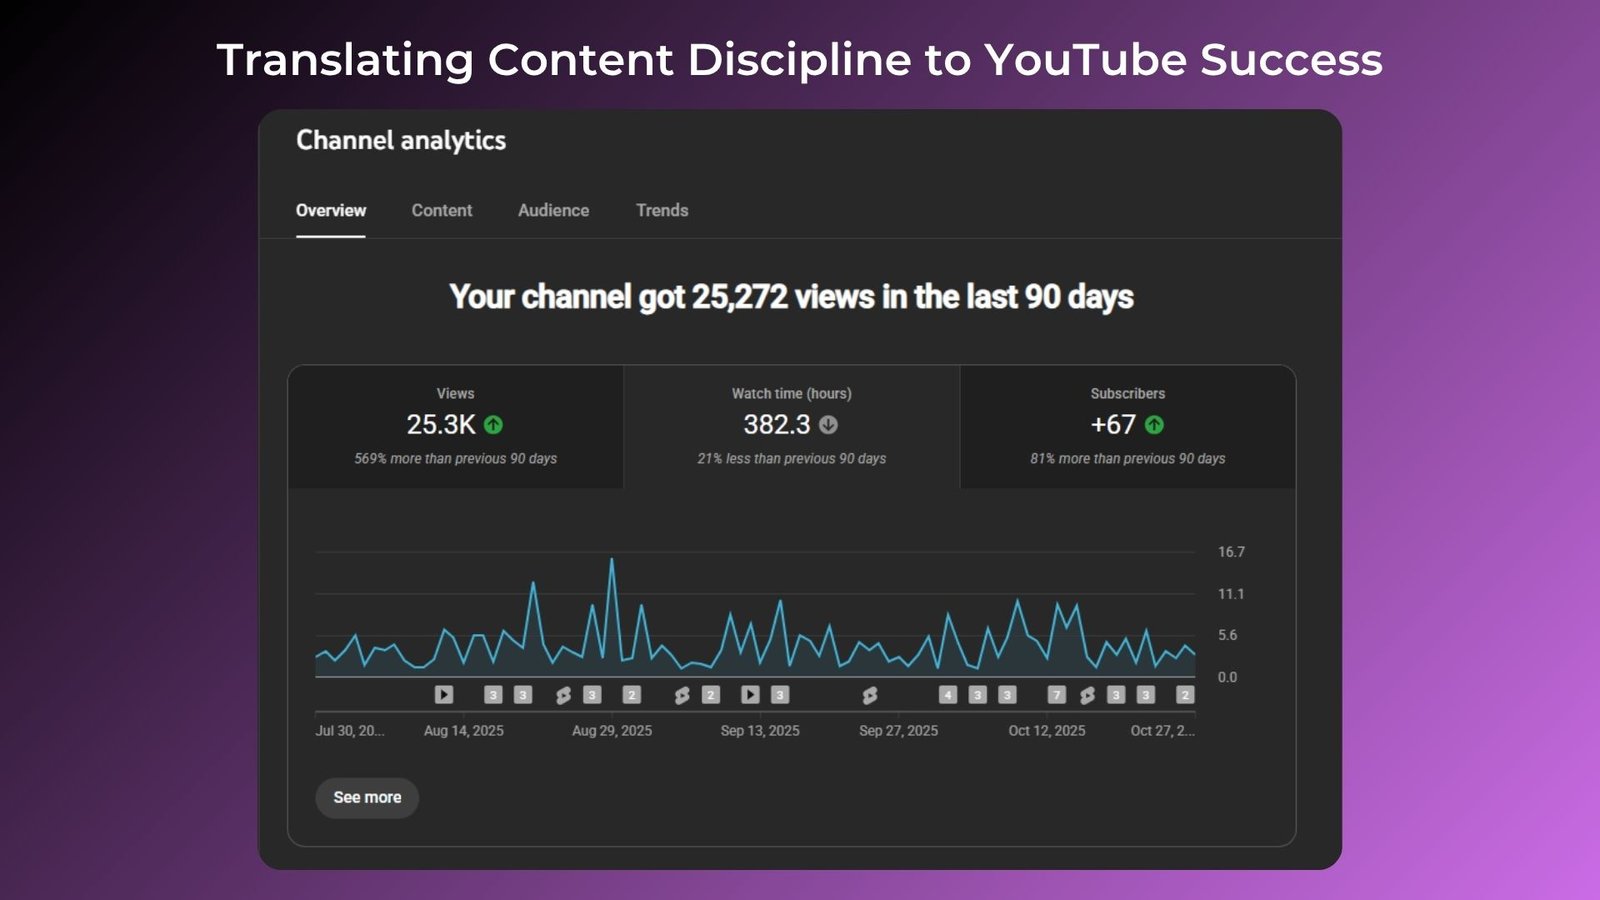Click gray down arrow beside 382.3 watch time
This screenshot has width=1600, height=900.
(828, 425)
